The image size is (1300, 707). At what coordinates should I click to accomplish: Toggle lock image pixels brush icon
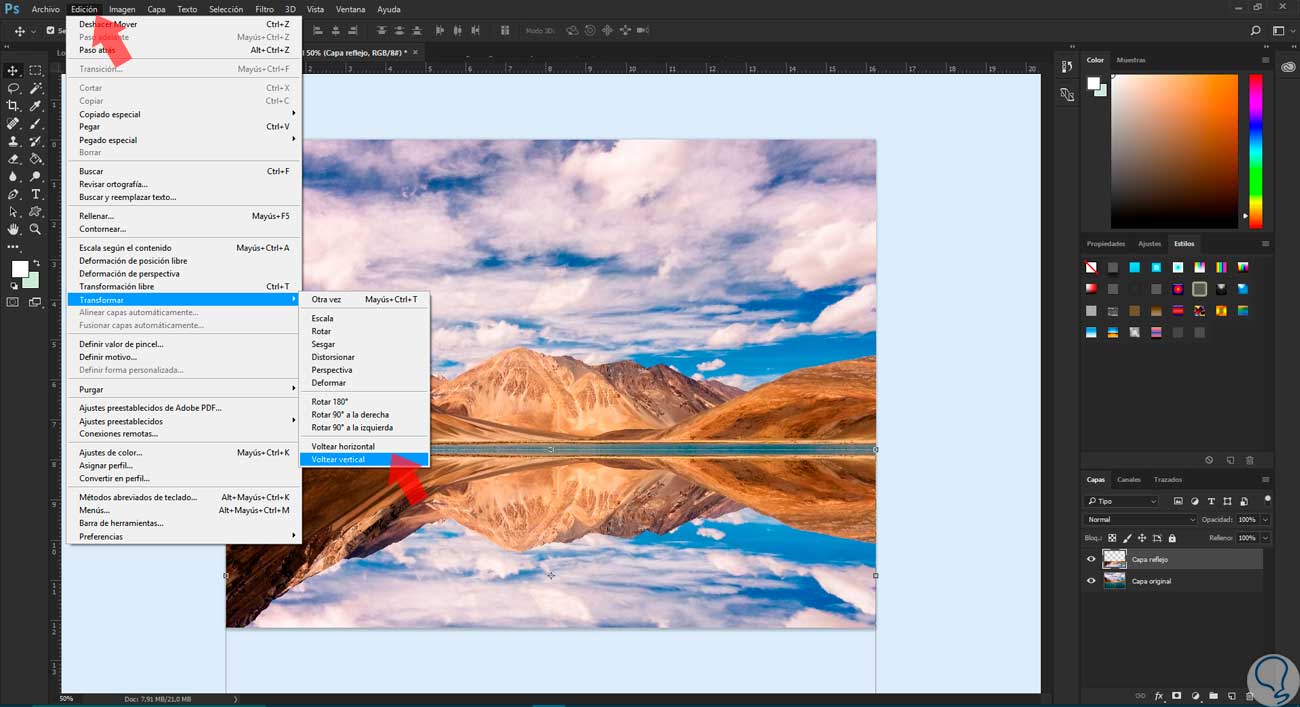tap(1127, 538)
